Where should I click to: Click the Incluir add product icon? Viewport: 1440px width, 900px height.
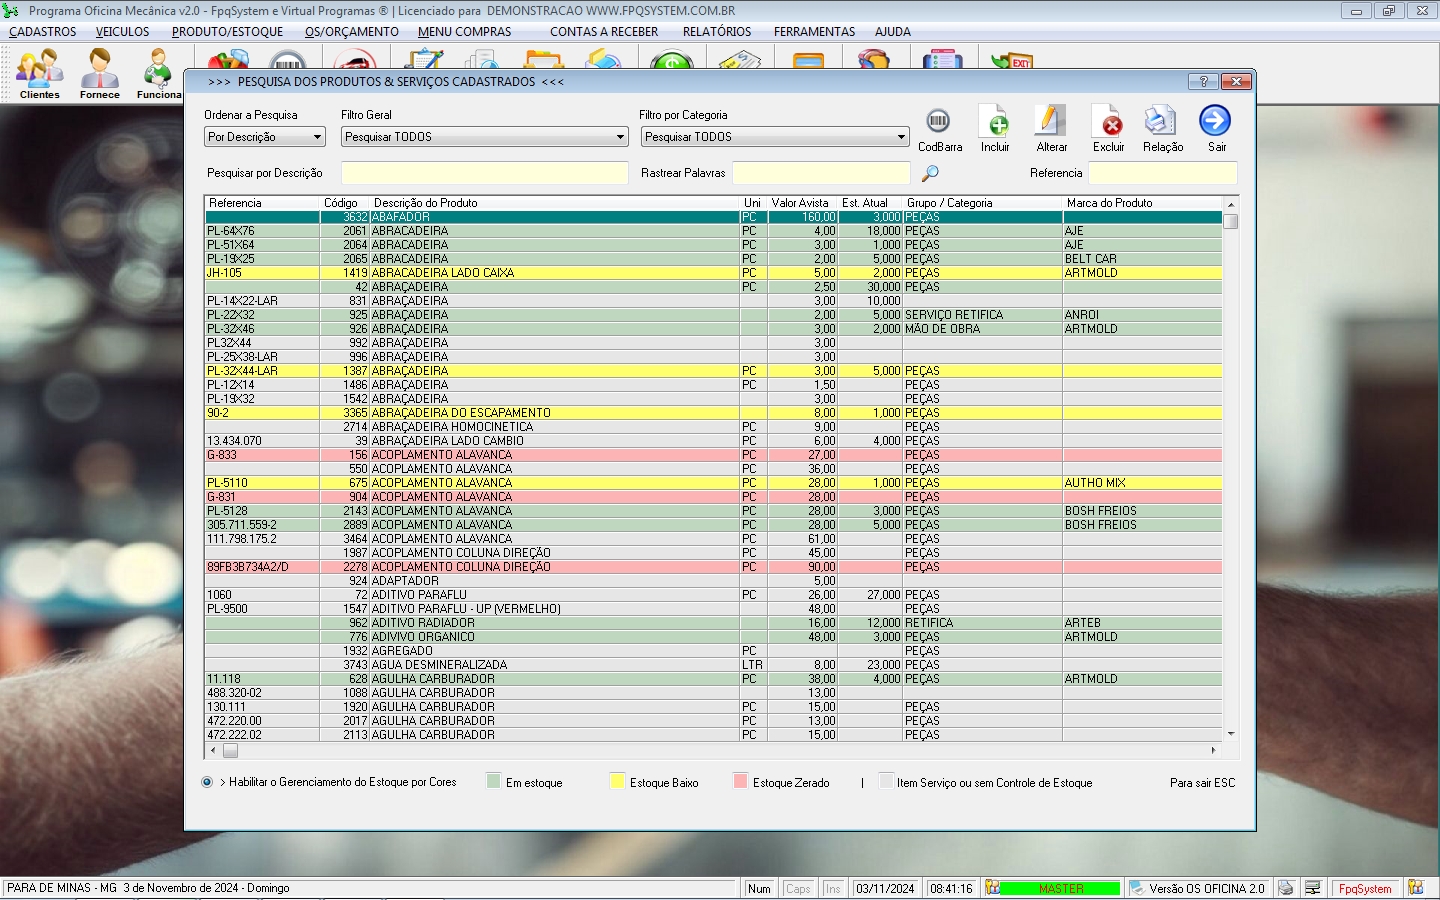(x=995, y=122)
